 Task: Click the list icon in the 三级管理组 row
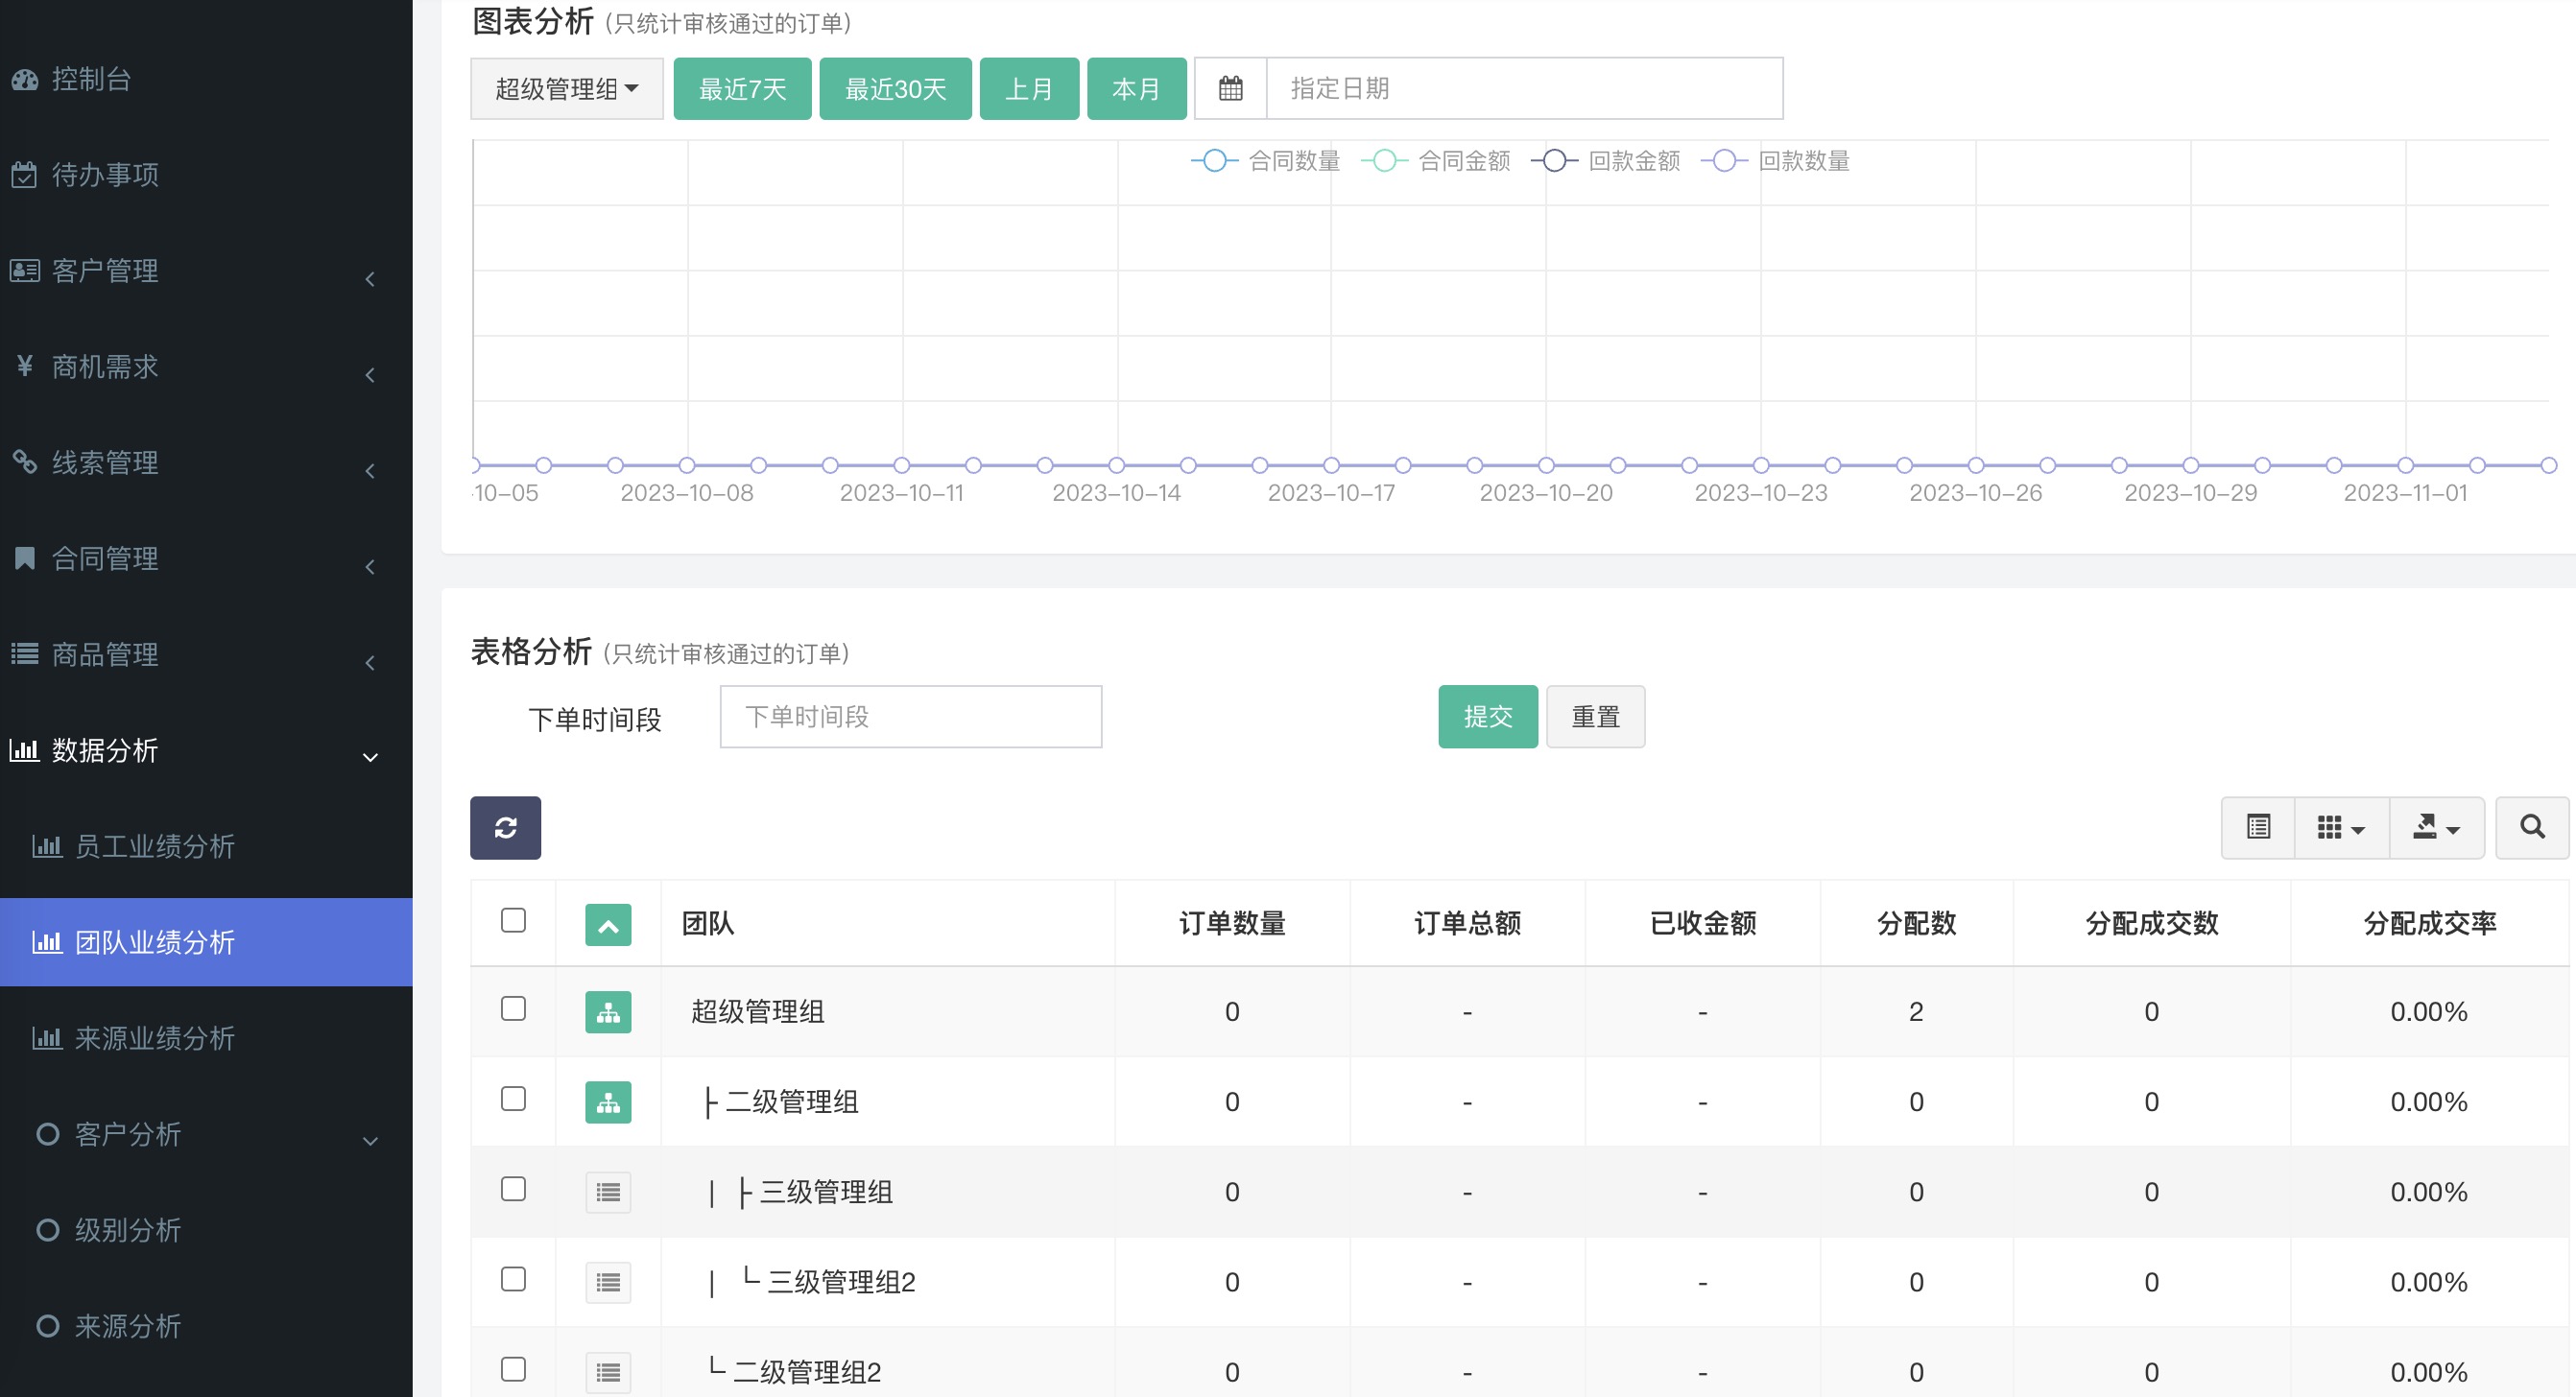point(608,1192)
